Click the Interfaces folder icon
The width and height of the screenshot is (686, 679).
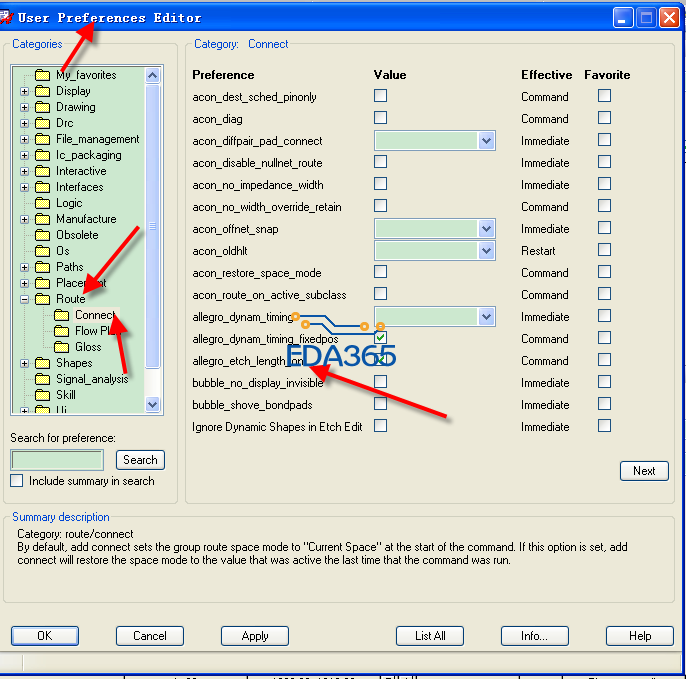coord(42,187)
